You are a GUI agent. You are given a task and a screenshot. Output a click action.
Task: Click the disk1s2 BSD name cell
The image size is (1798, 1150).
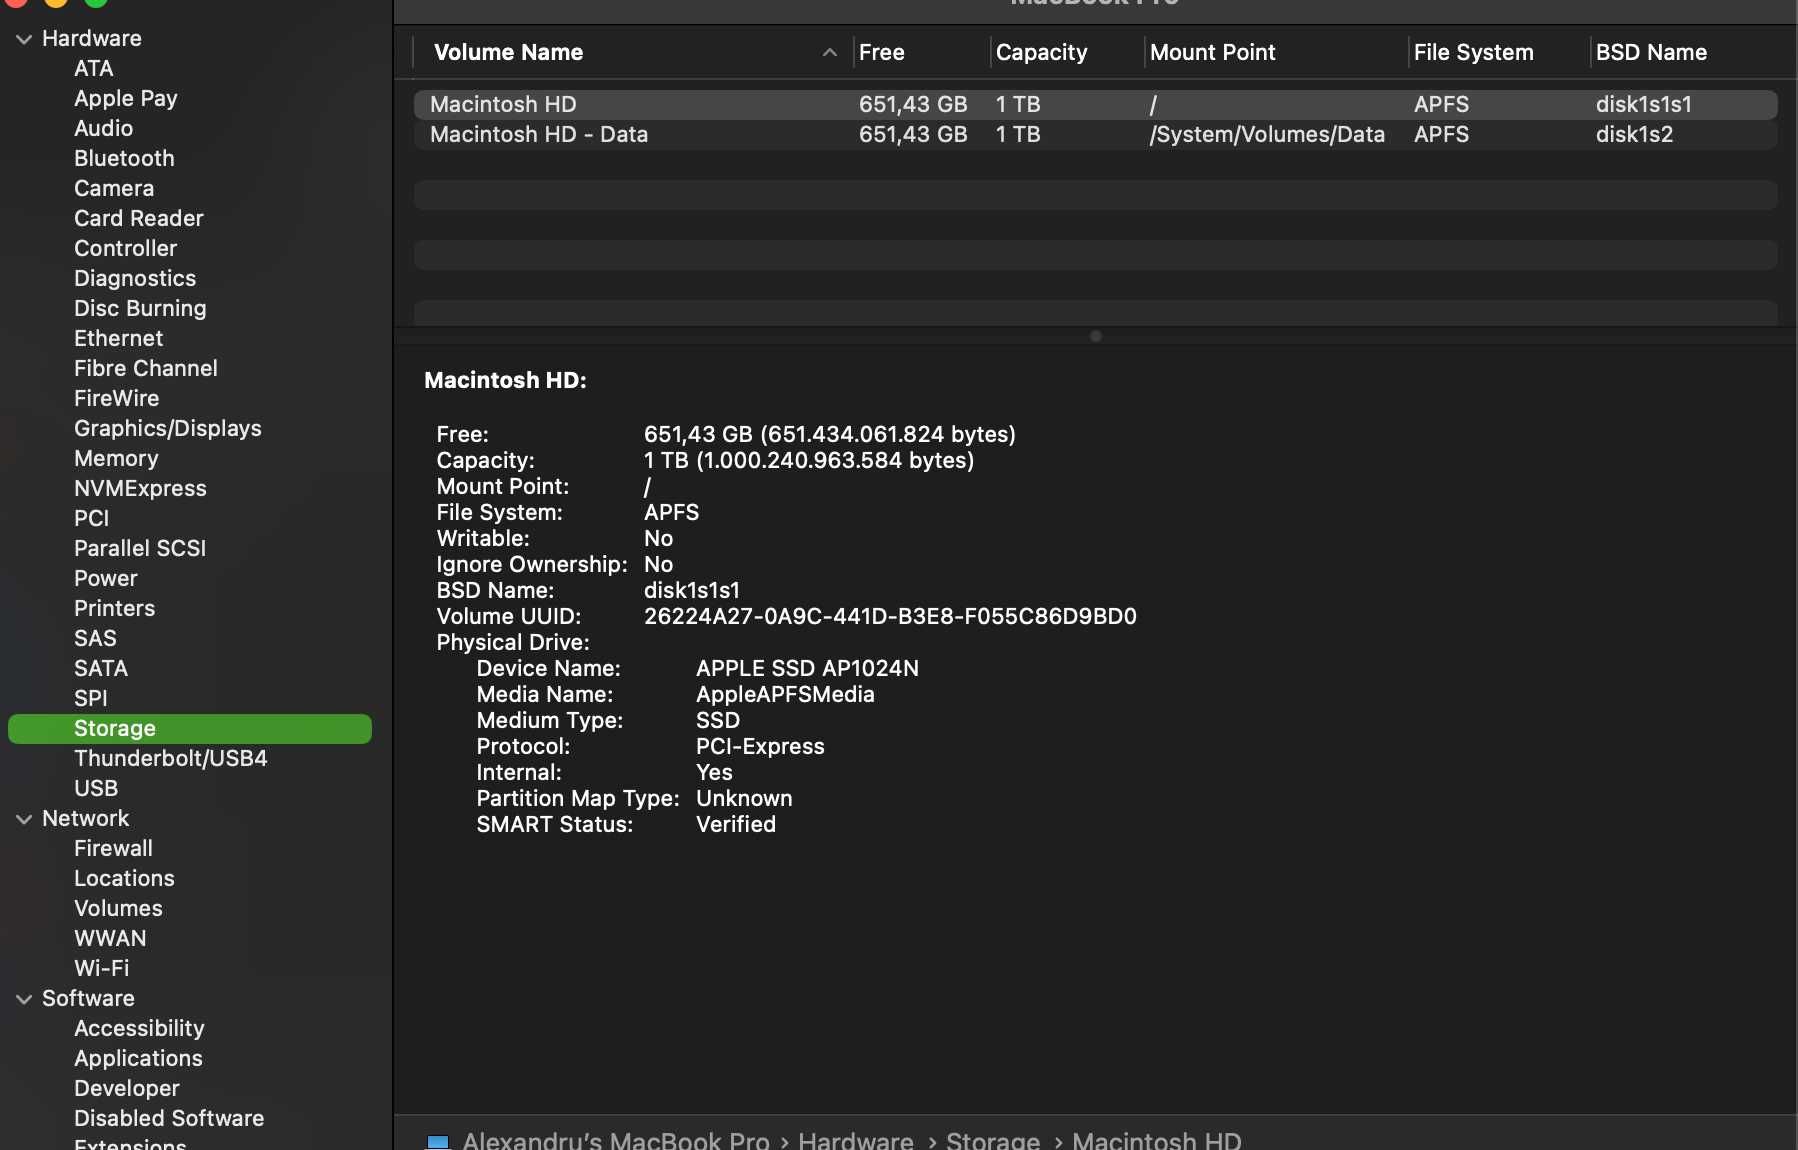[1634, 134]
